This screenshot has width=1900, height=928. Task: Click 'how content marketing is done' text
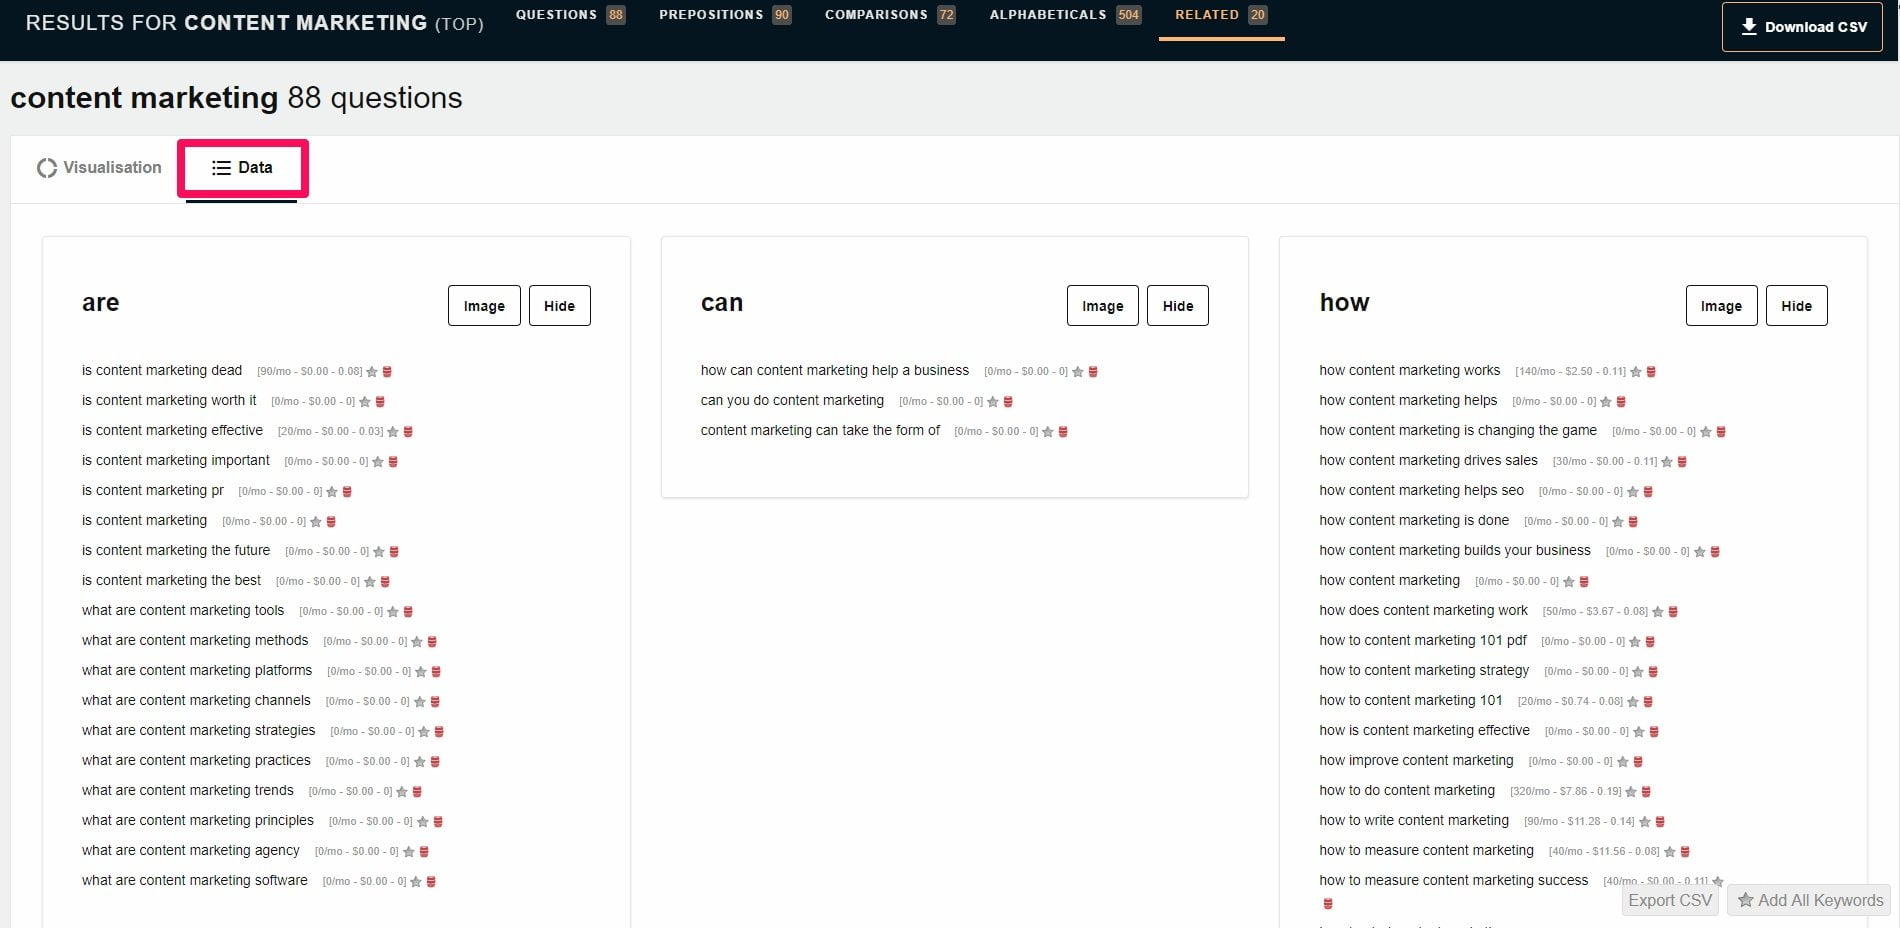pos(1414,520)
